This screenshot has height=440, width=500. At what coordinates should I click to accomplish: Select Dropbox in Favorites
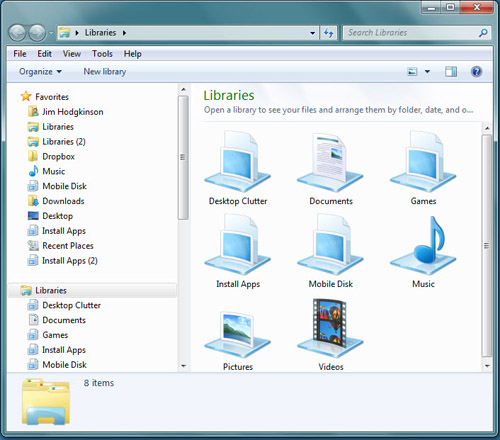point(51,156)
